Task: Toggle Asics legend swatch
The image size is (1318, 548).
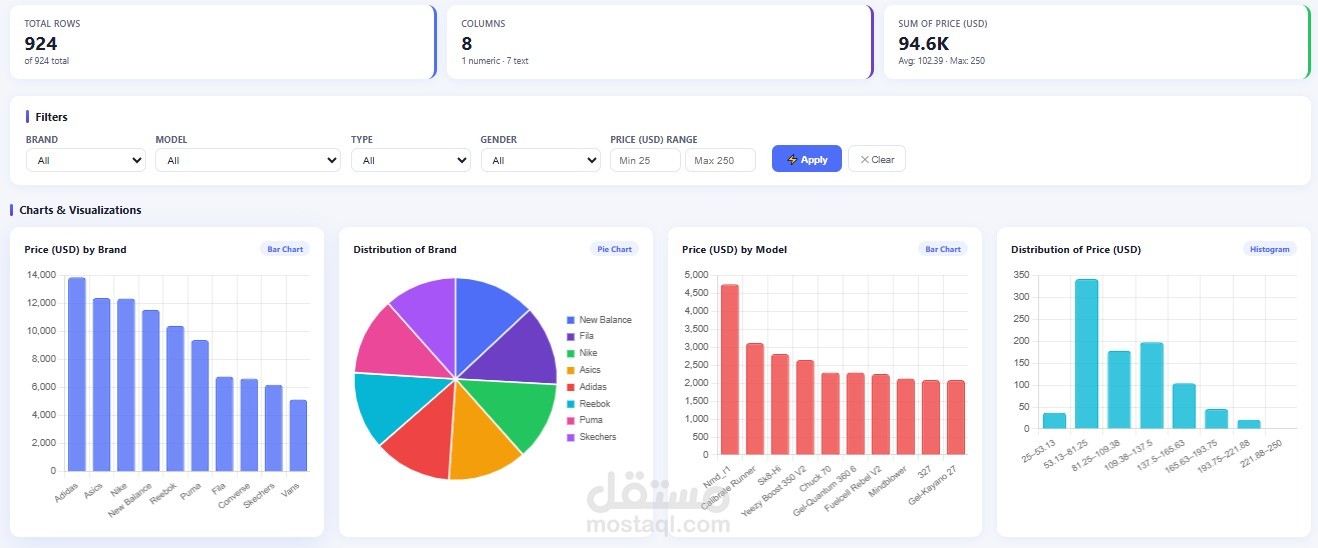Action: (x=570, y=370)
